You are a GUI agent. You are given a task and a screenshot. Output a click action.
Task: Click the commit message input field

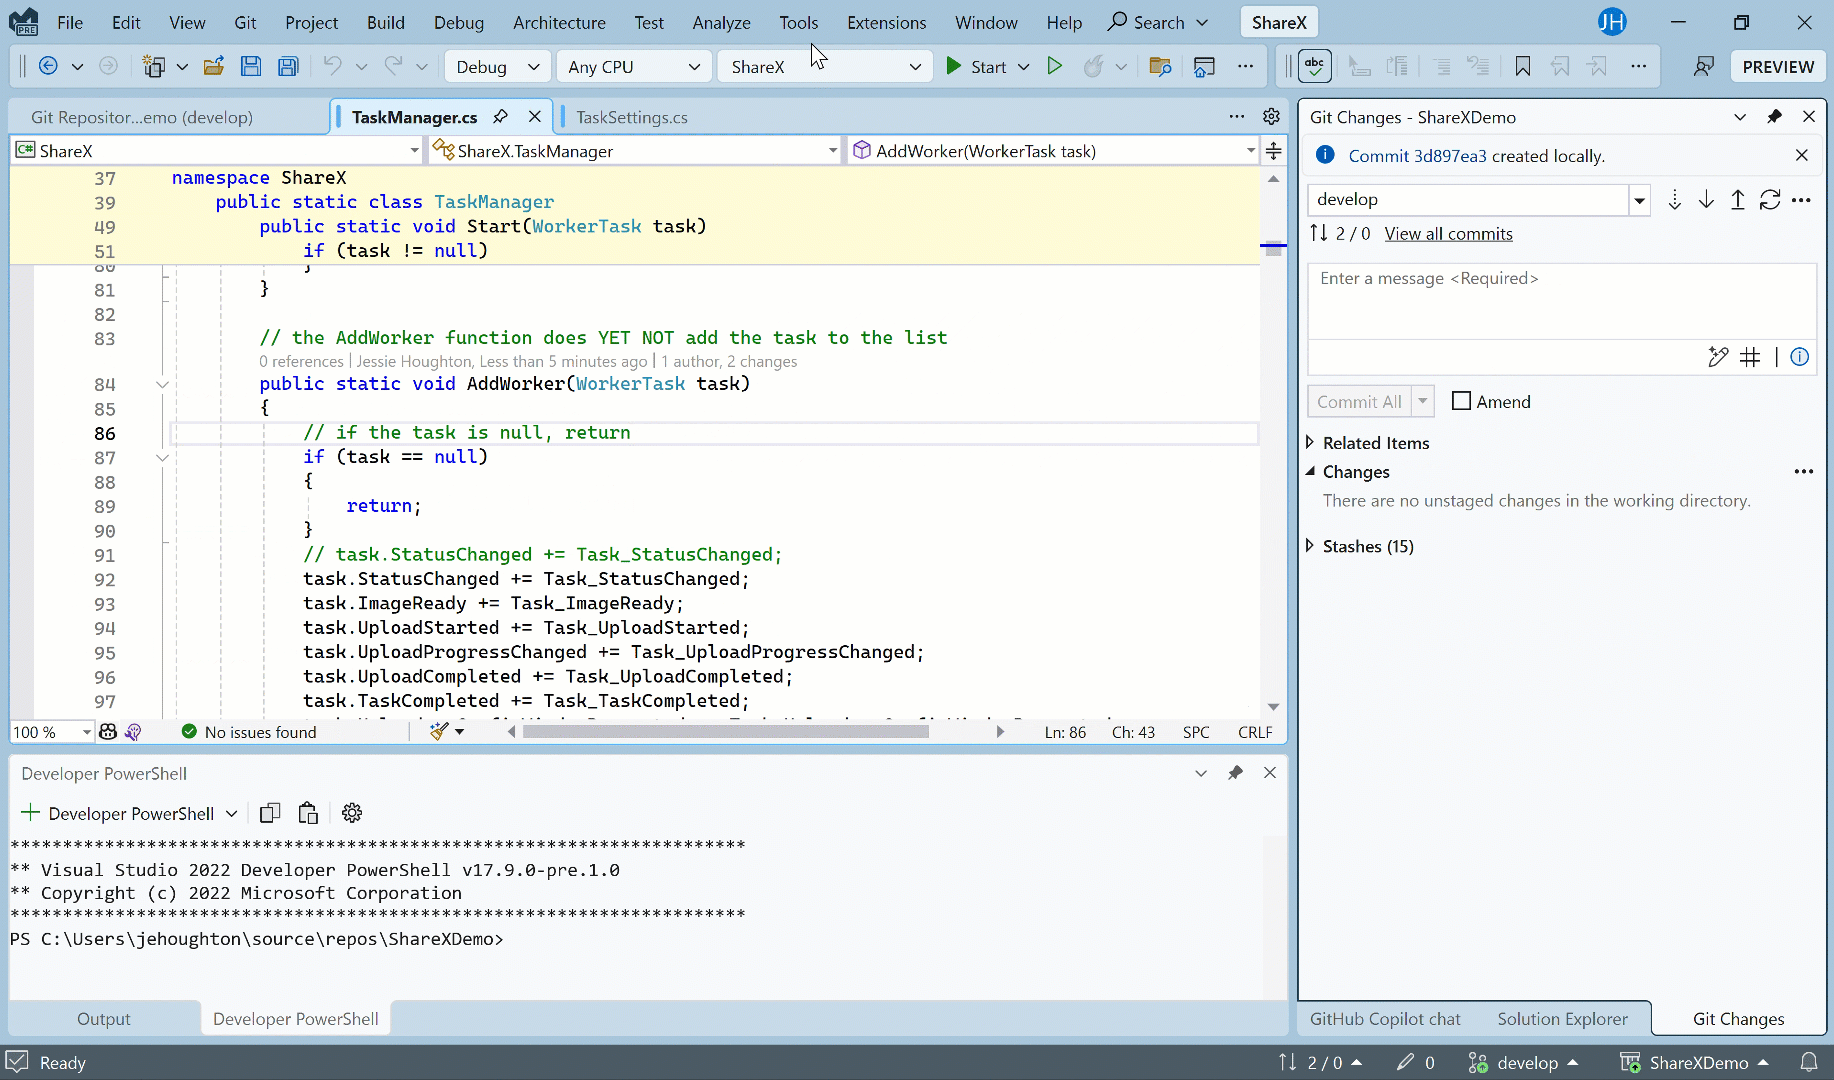pos(1560,300)
